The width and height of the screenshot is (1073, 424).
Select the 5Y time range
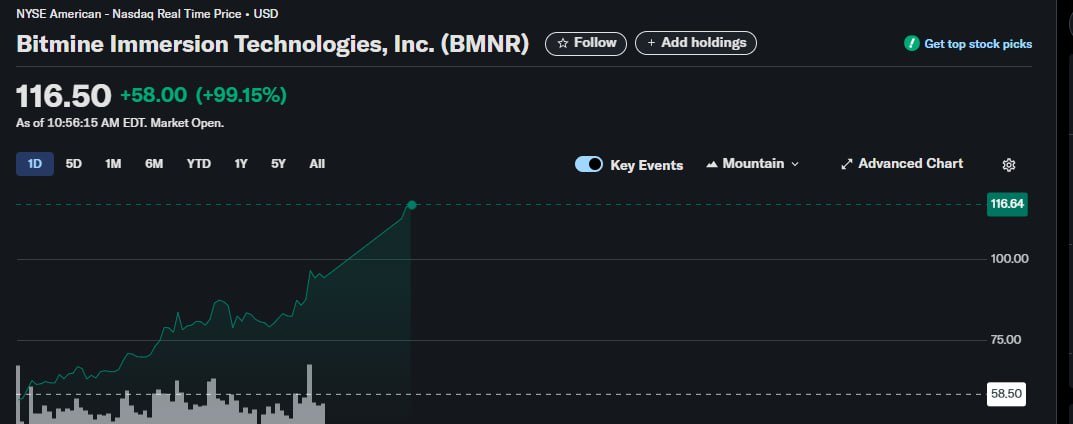coord(278,164)
